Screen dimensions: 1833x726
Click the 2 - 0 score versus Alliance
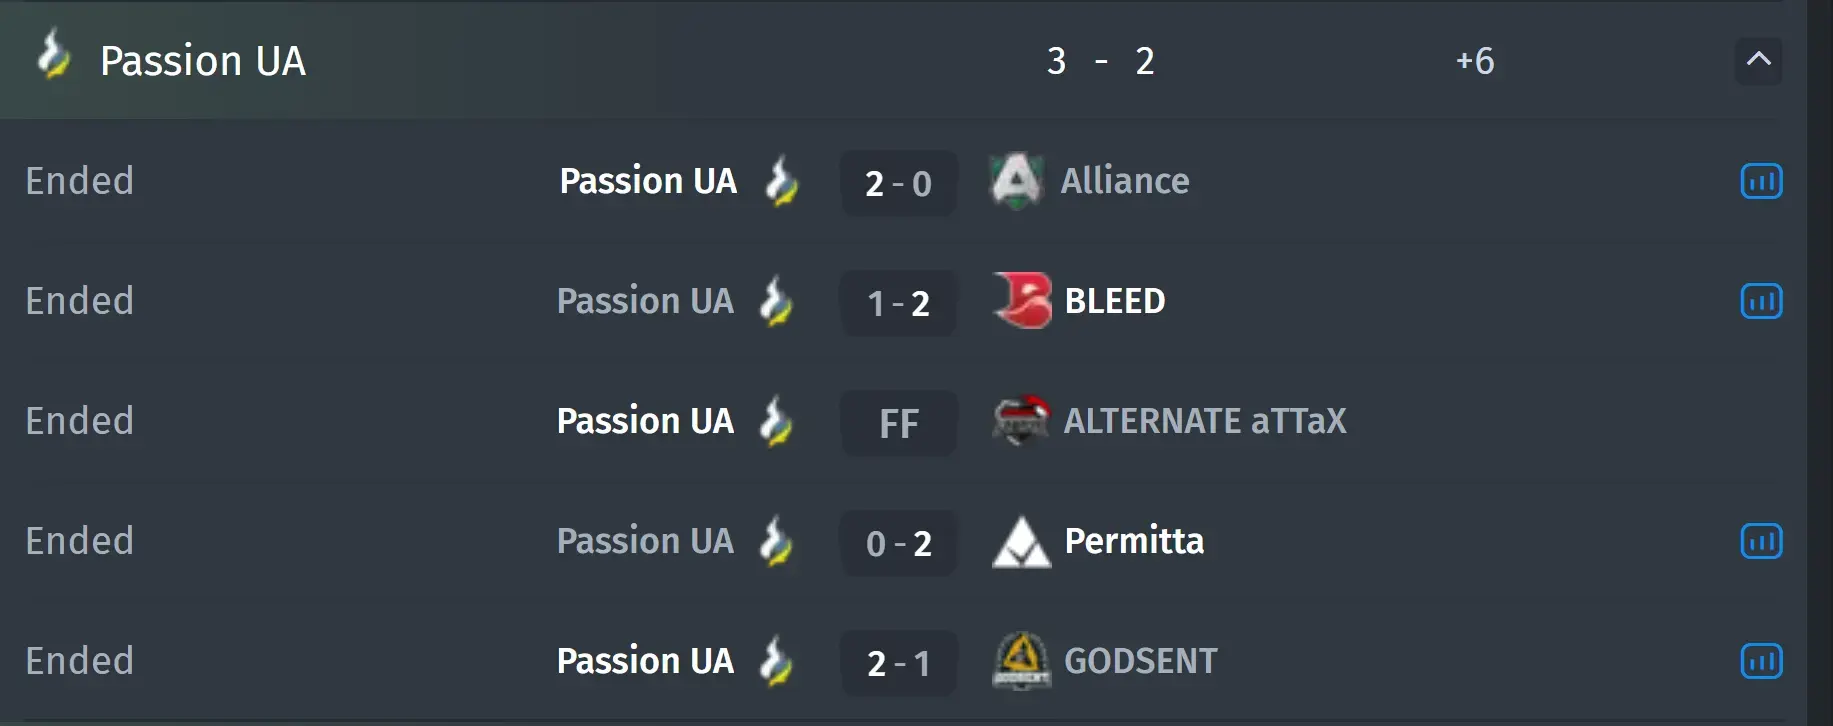898,183
